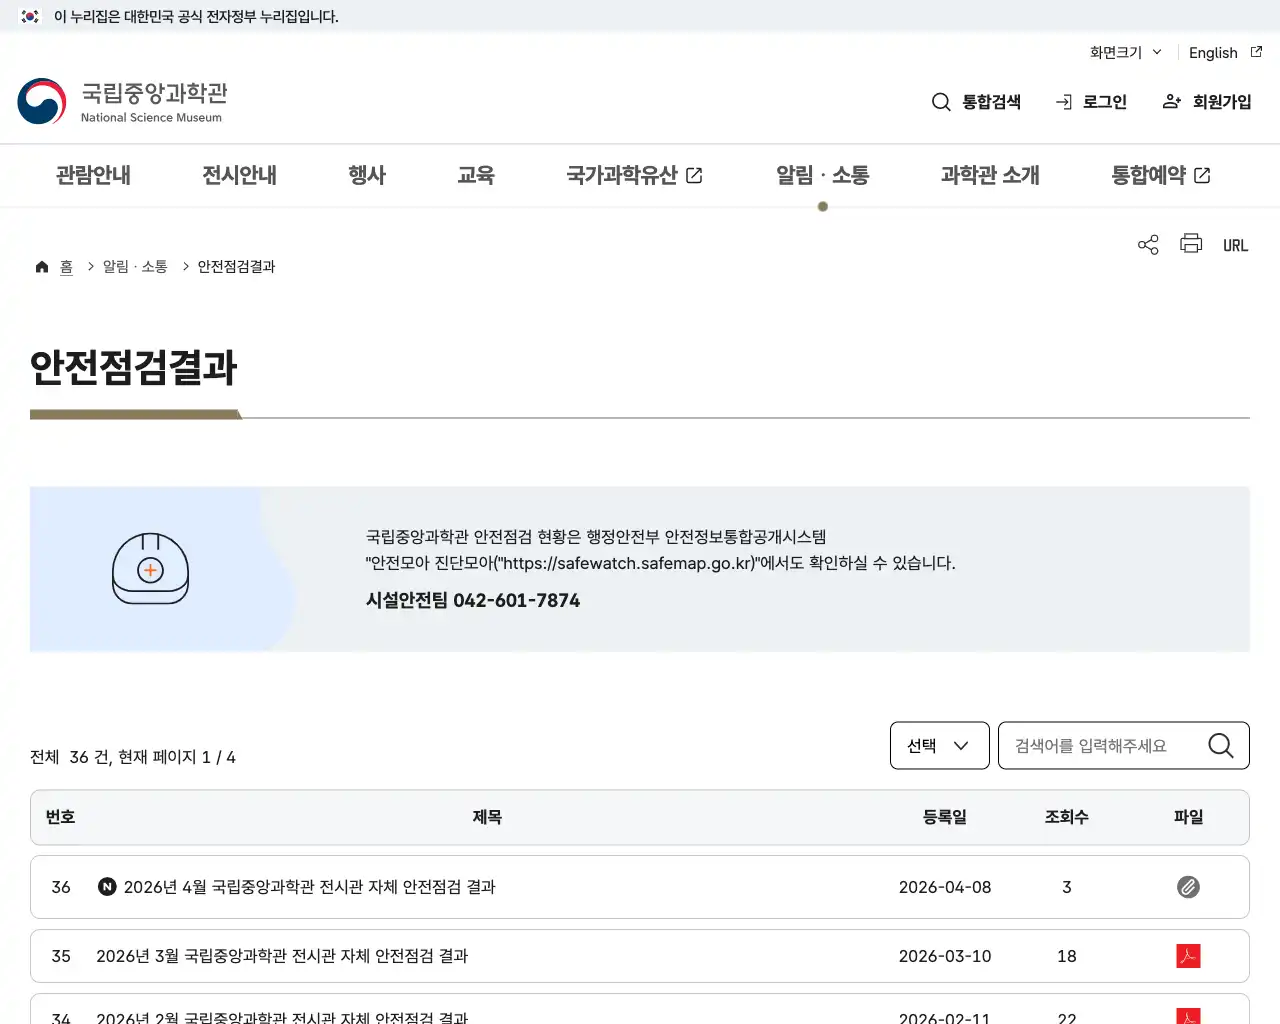This screenshot has width=1280, height=1024.
Task: Print the page using the printer icon
Action: tap(1190, 244)
